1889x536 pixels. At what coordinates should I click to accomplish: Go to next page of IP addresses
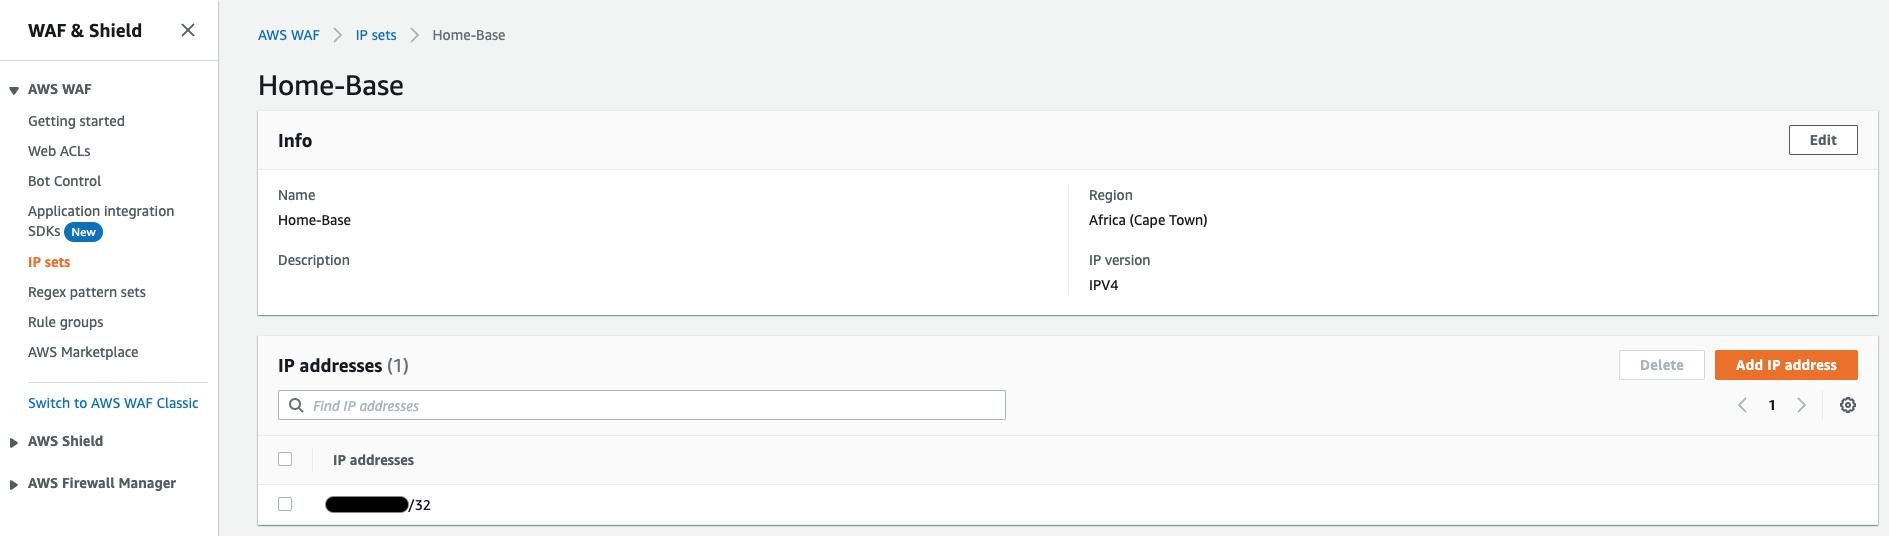(1801, 405)
